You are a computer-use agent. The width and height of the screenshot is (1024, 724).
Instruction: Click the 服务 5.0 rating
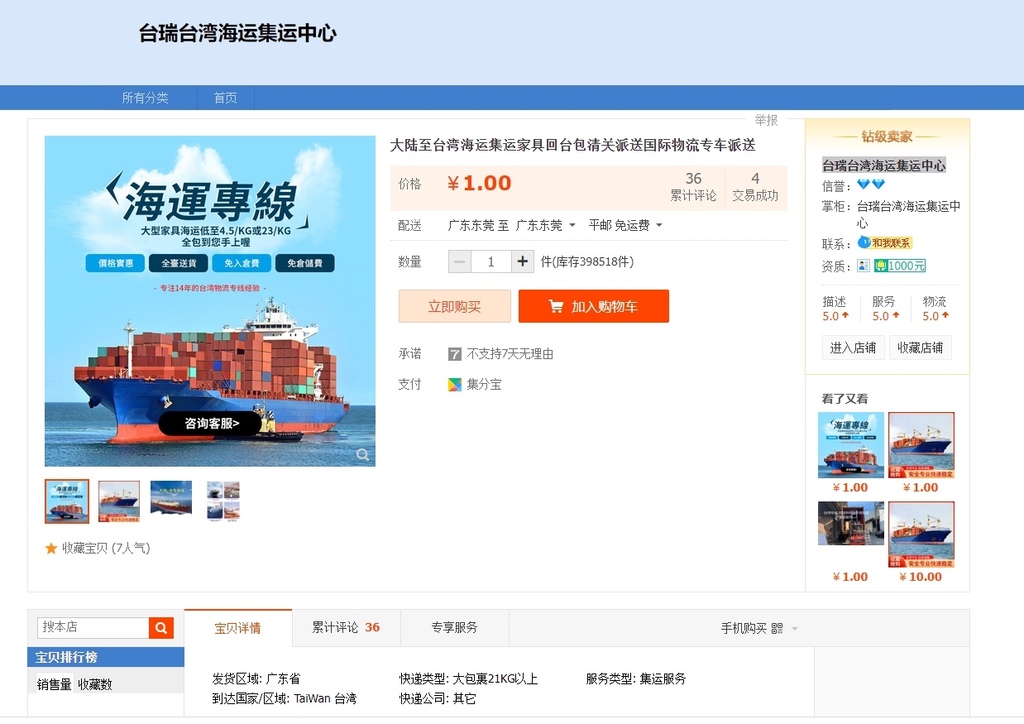885,308
